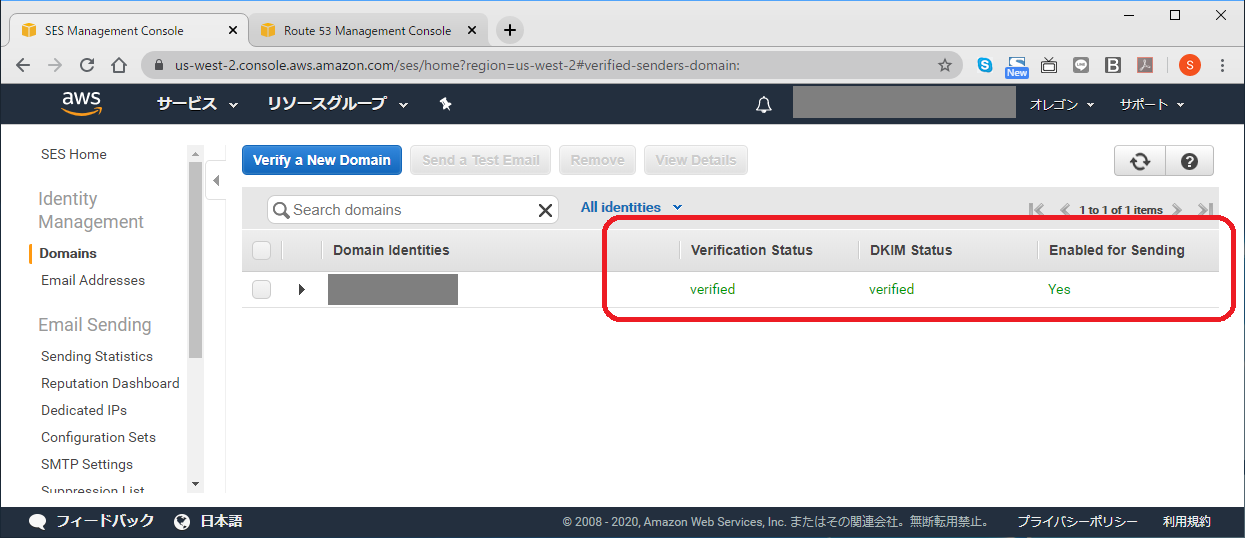
Task: Click the browser back arrow
Action: pos(24,65)
